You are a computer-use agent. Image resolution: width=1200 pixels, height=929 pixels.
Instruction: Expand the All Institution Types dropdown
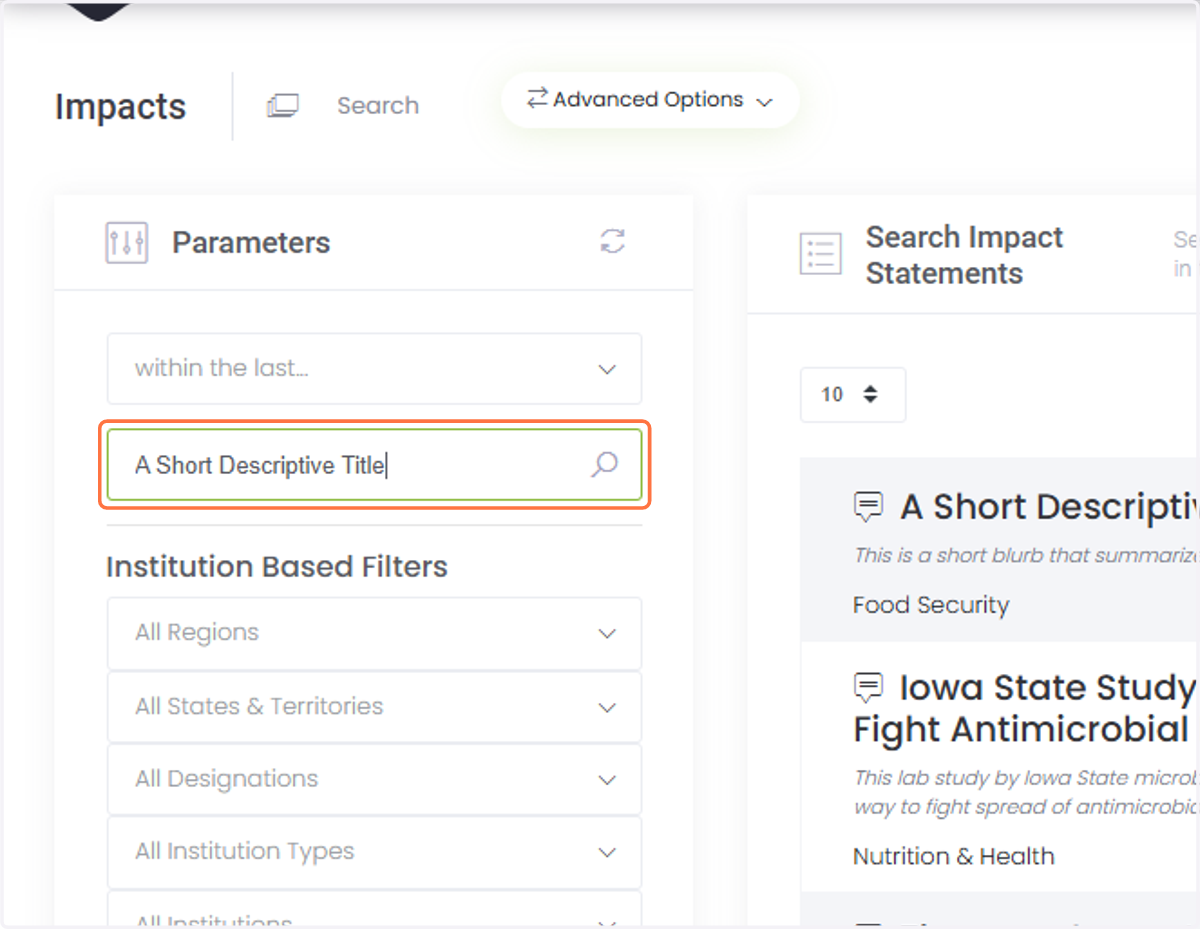[374, 852]
